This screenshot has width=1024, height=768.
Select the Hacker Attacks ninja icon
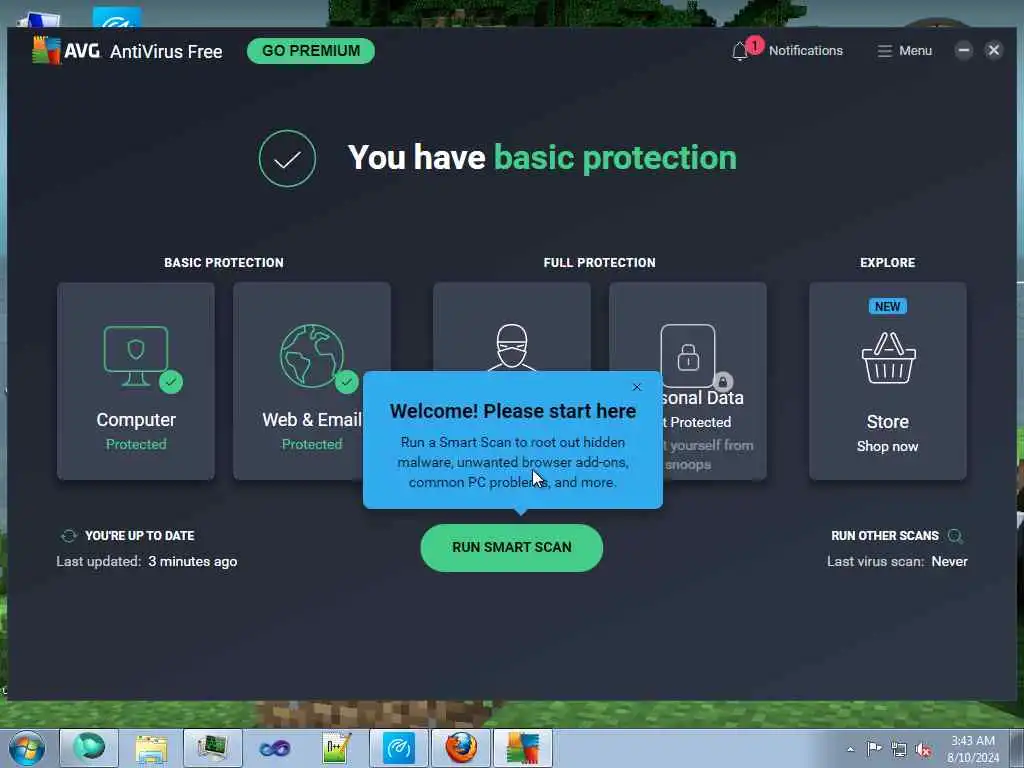[x=512, y=347]
